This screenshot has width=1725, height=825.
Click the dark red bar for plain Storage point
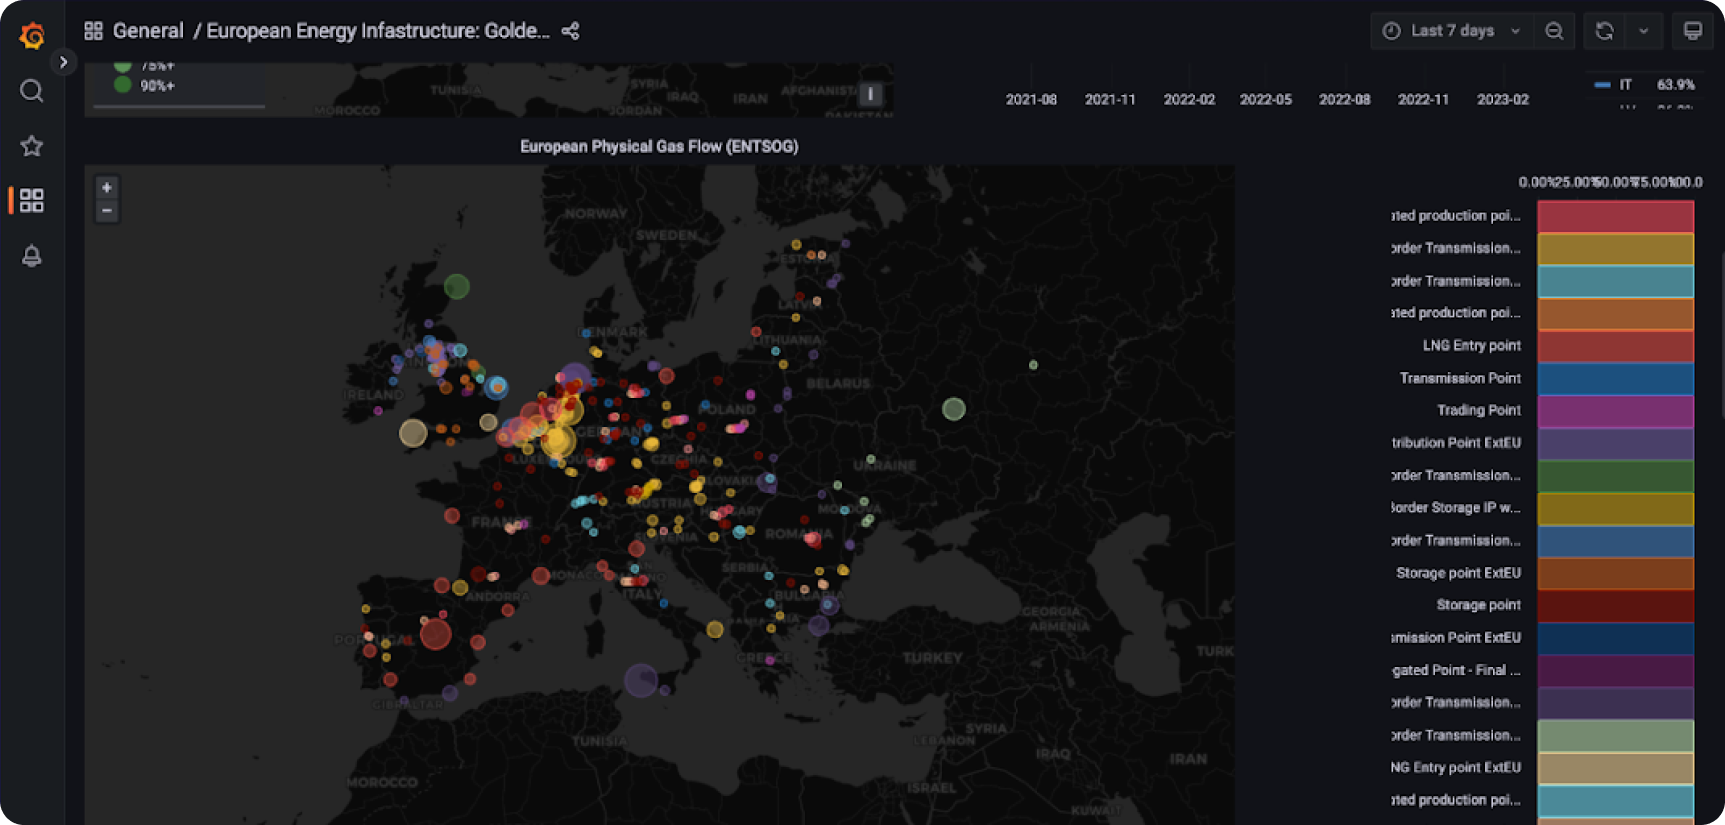1615,606
